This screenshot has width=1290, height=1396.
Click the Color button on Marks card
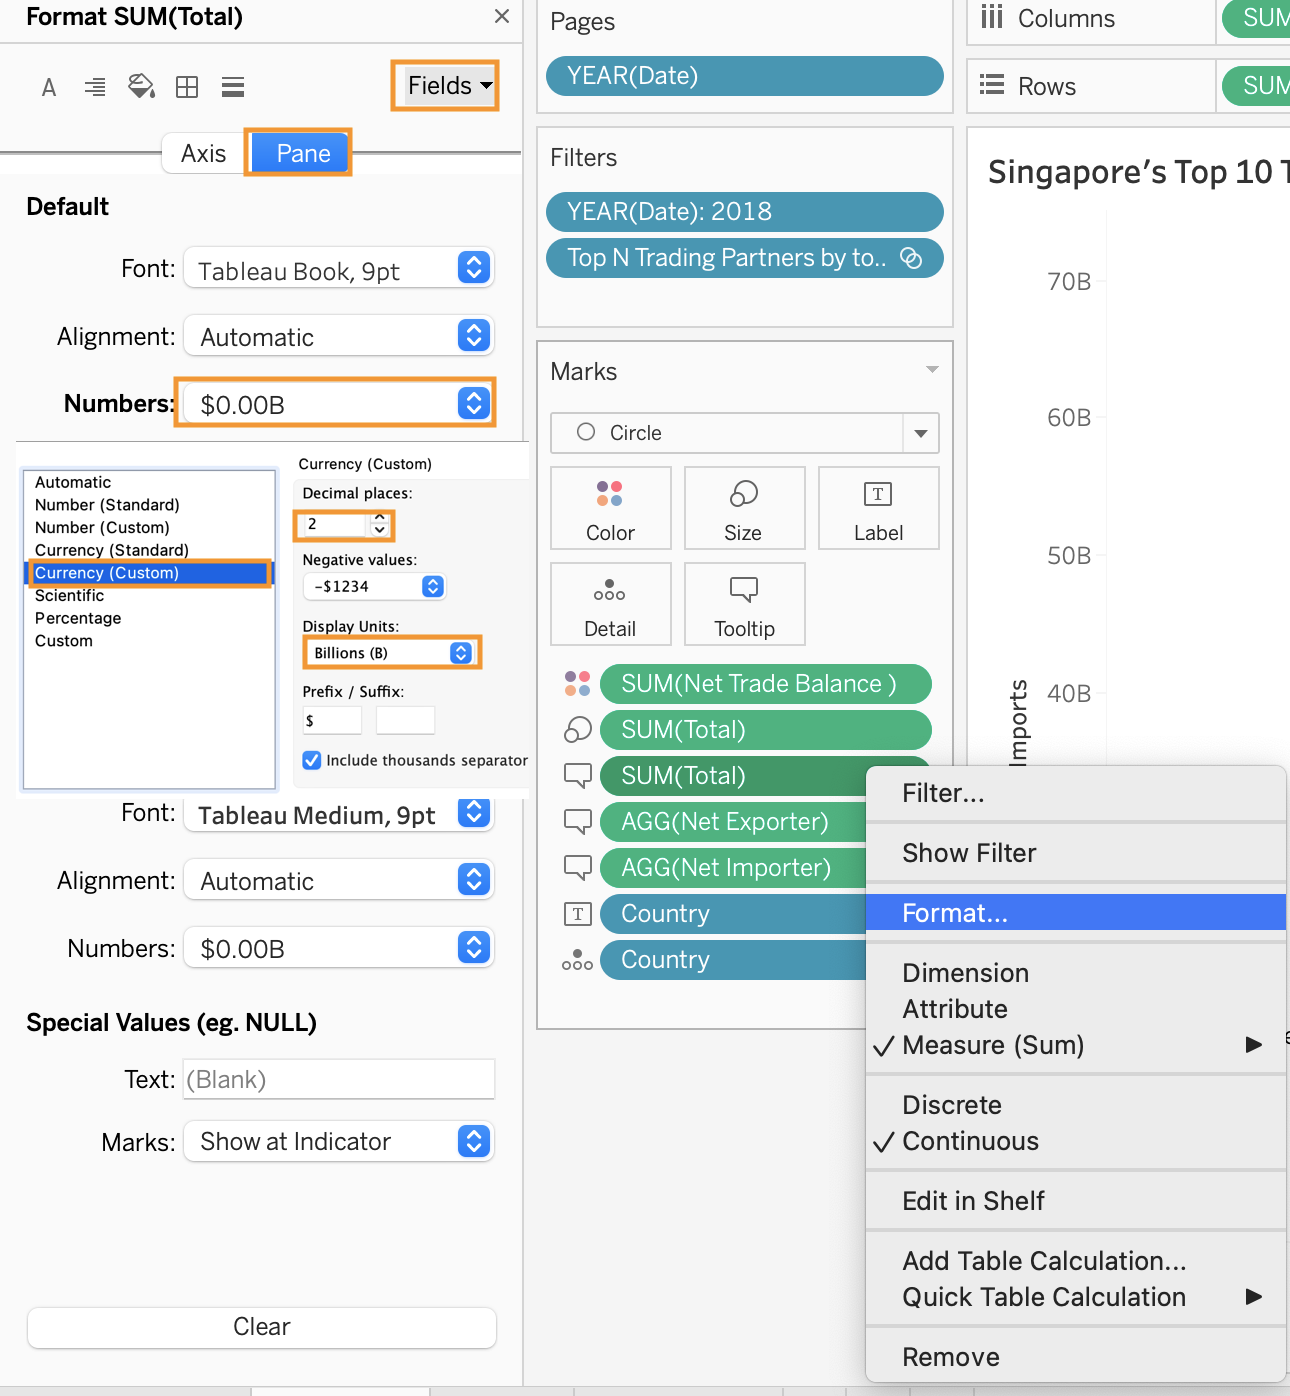point(610,508)
